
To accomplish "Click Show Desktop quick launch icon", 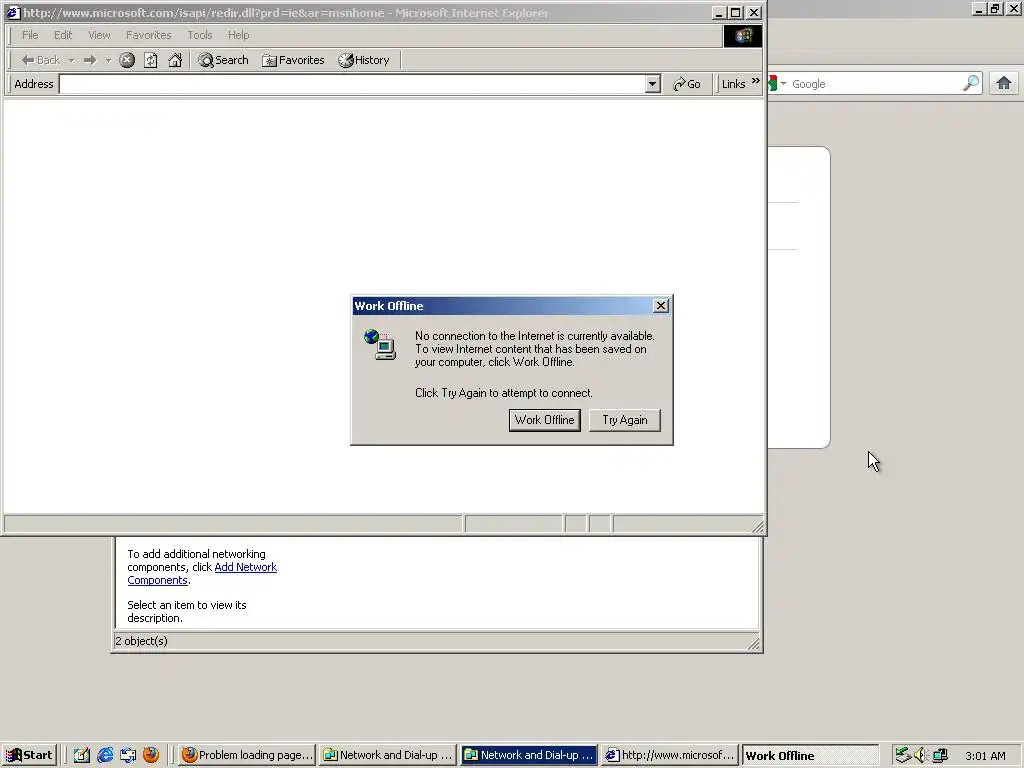I will pos(82,756).
